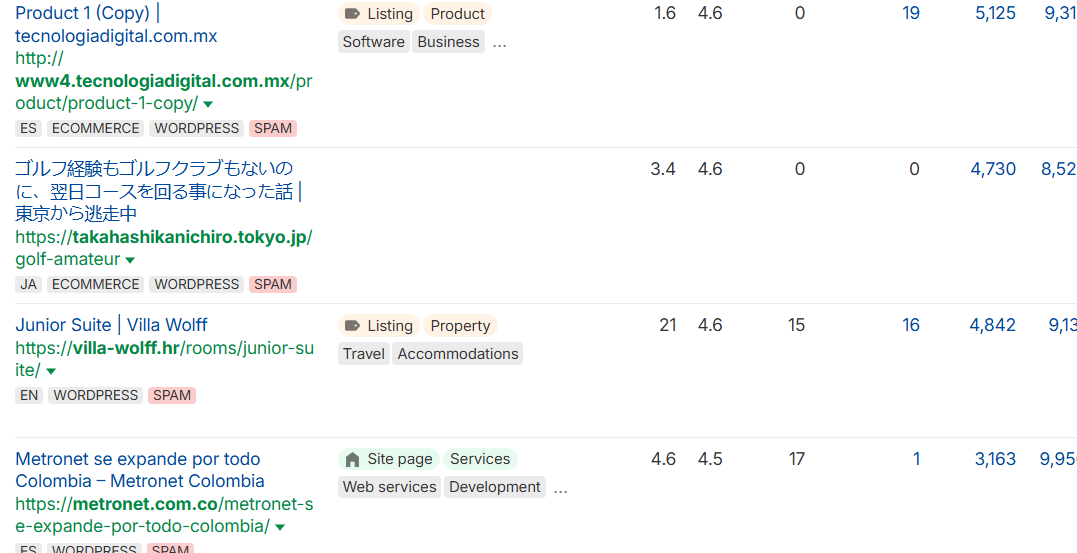Click the house icon on the Site page tag
The height and width of the screenshot is (553, 1077).
pyautogui.click(x=352, y=460)
